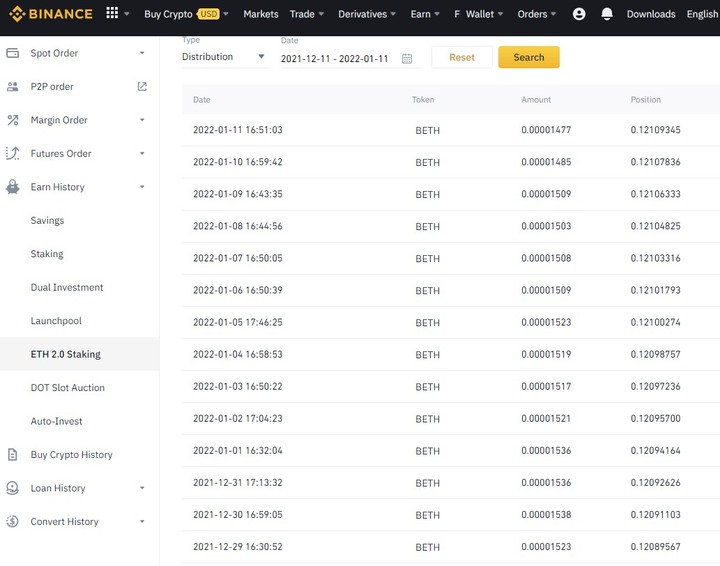
Task: Click the P2P order people icon
Action: [x=12, y=86]
